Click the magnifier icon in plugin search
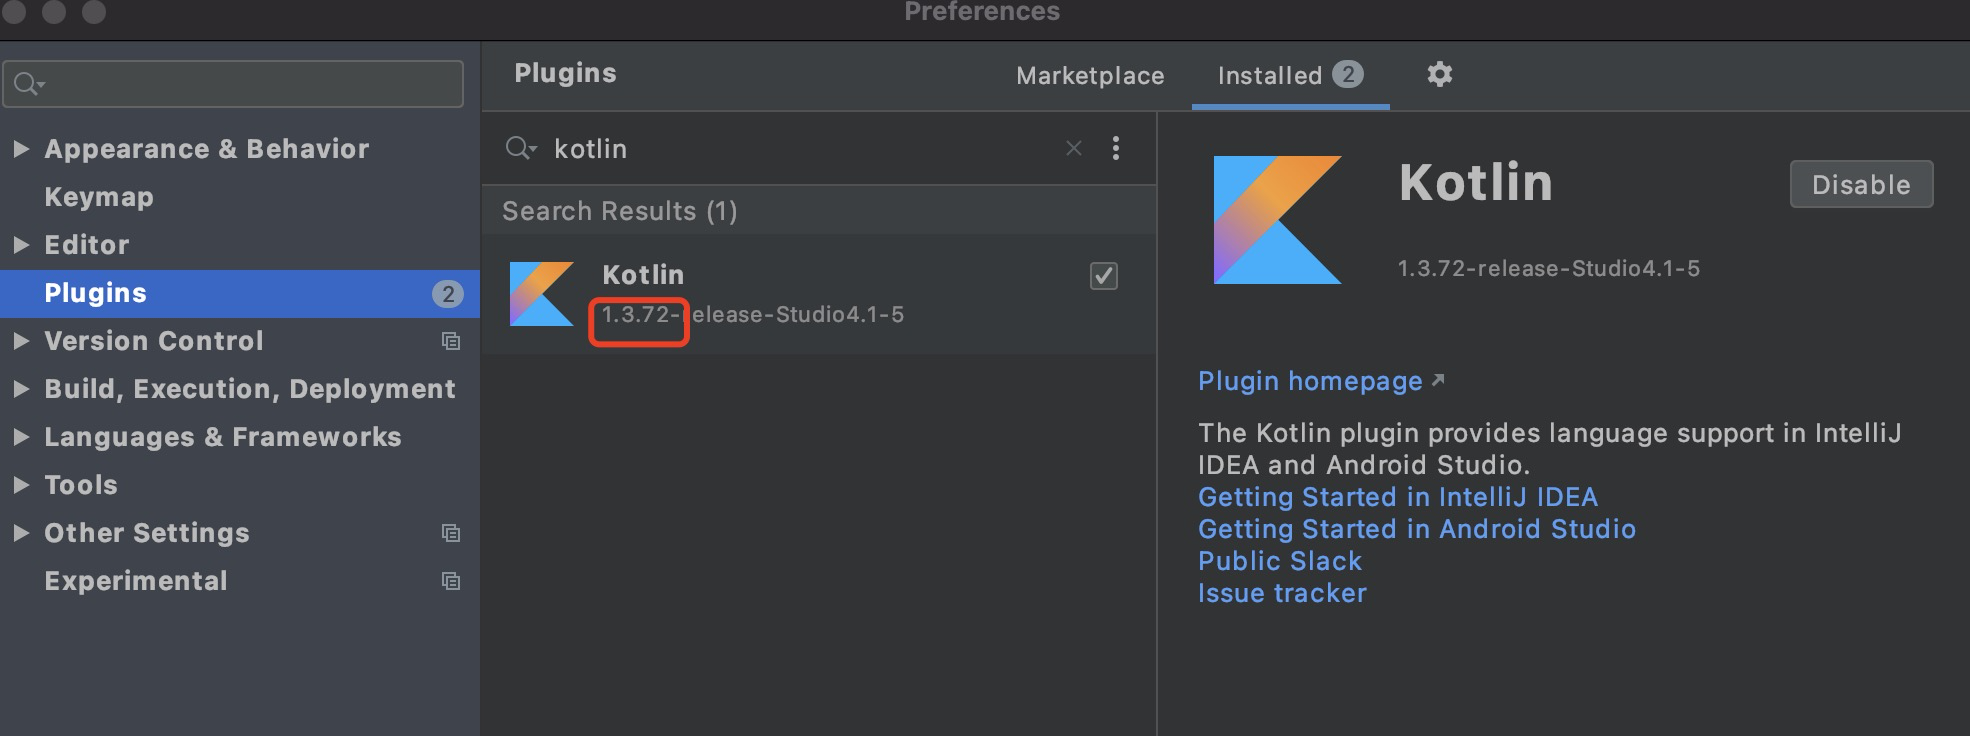The width and height of the screenshot is (1970, 736). [x=520, y=149]
